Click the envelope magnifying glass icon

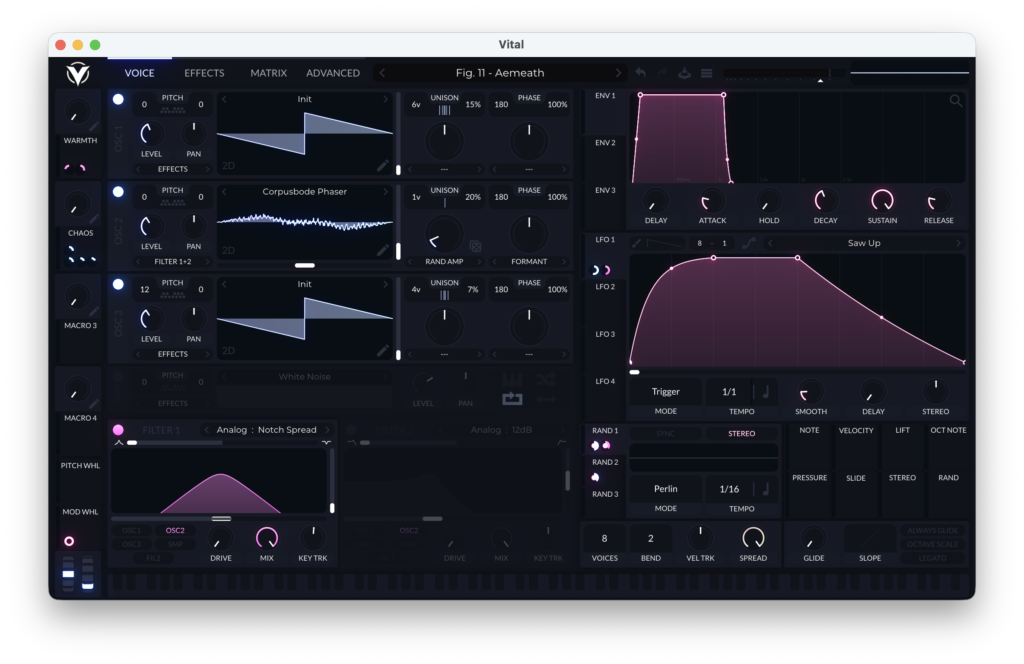tap(956, 101)
